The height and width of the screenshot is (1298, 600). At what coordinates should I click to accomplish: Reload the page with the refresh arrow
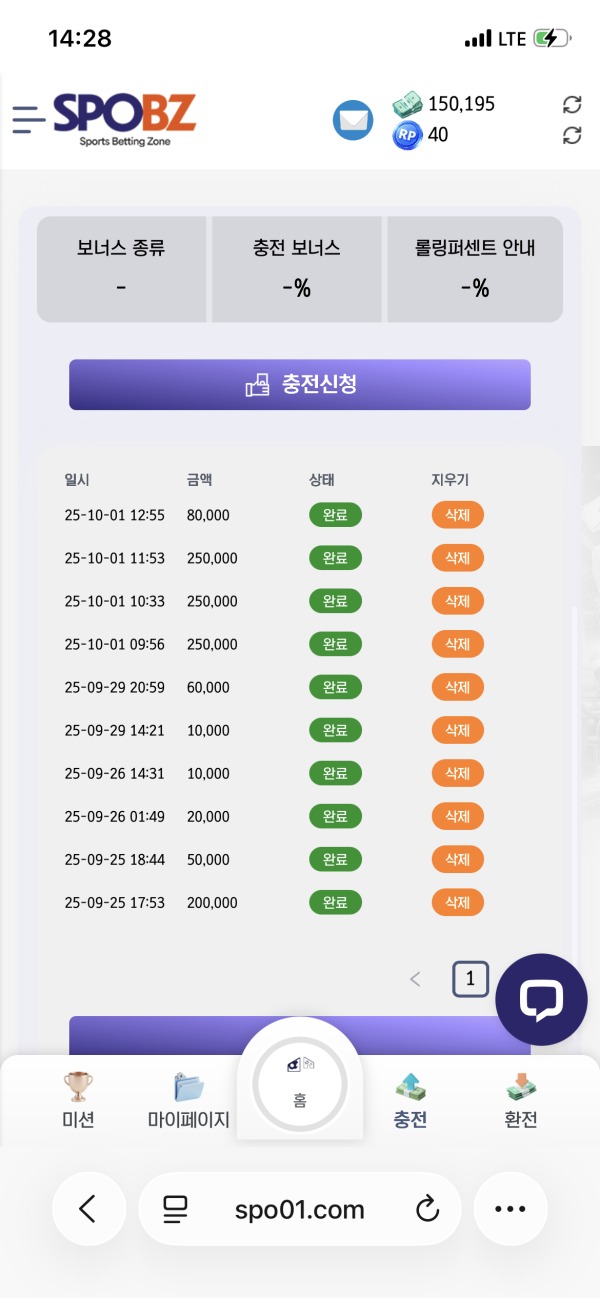click(427, 1209)
